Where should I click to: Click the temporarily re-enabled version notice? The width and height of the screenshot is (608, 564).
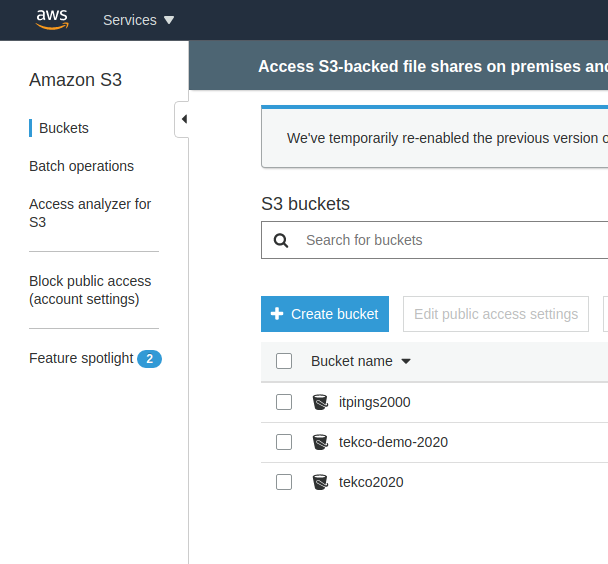click(435, 138)
